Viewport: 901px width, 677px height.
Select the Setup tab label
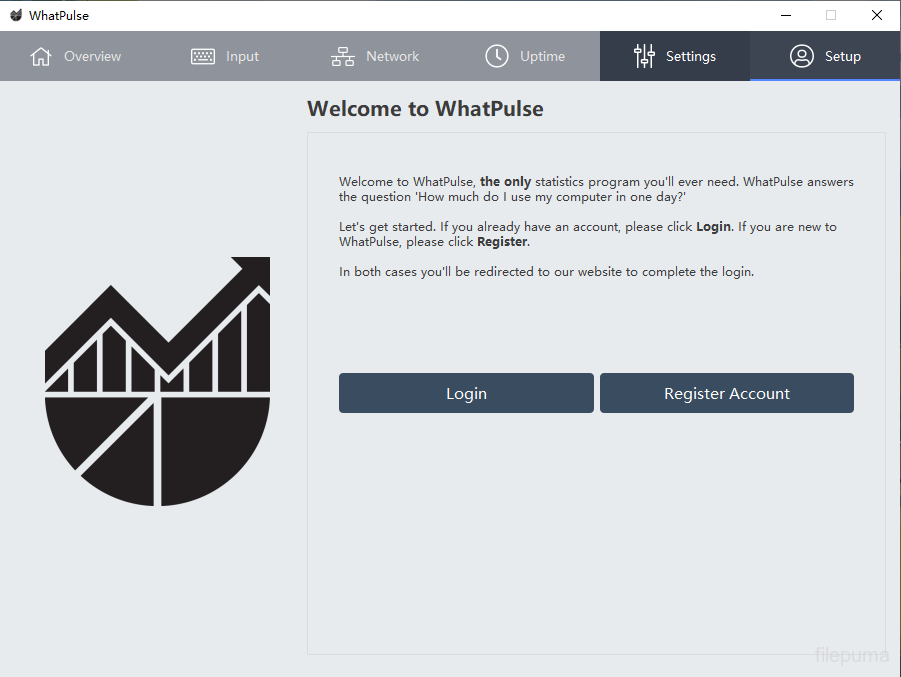842,57
